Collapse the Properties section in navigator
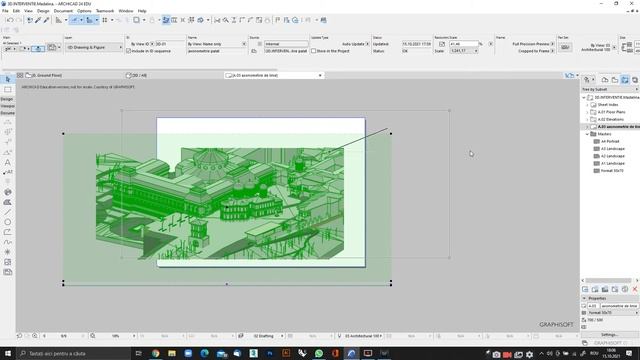This screenshot has height=360, width=640. [584, 298]
